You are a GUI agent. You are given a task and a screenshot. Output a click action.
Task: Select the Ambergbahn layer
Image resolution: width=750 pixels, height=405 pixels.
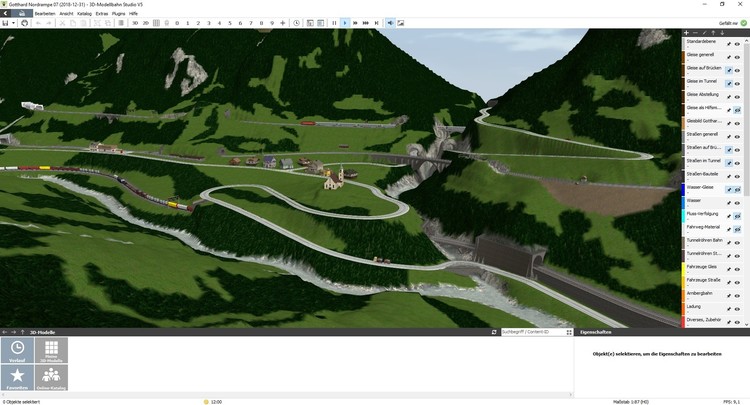tap(699, 293)
